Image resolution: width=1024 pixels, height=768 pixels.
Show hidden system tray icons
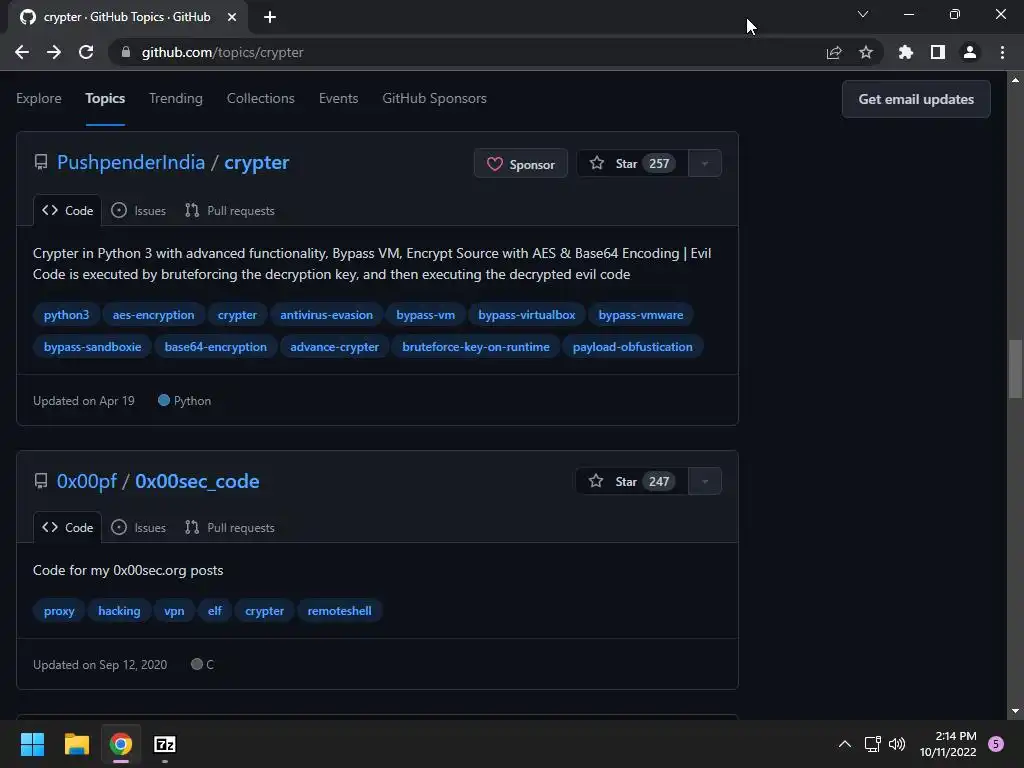click(844, 744)
